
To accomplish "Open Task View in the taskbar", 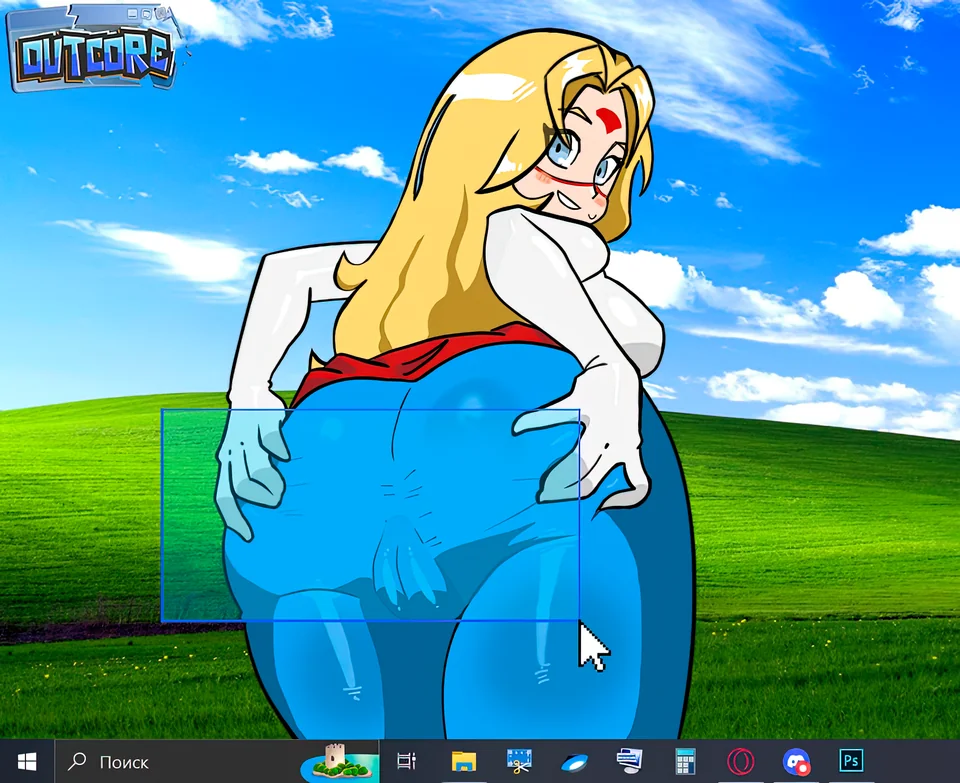I will (x=407, y=762).
